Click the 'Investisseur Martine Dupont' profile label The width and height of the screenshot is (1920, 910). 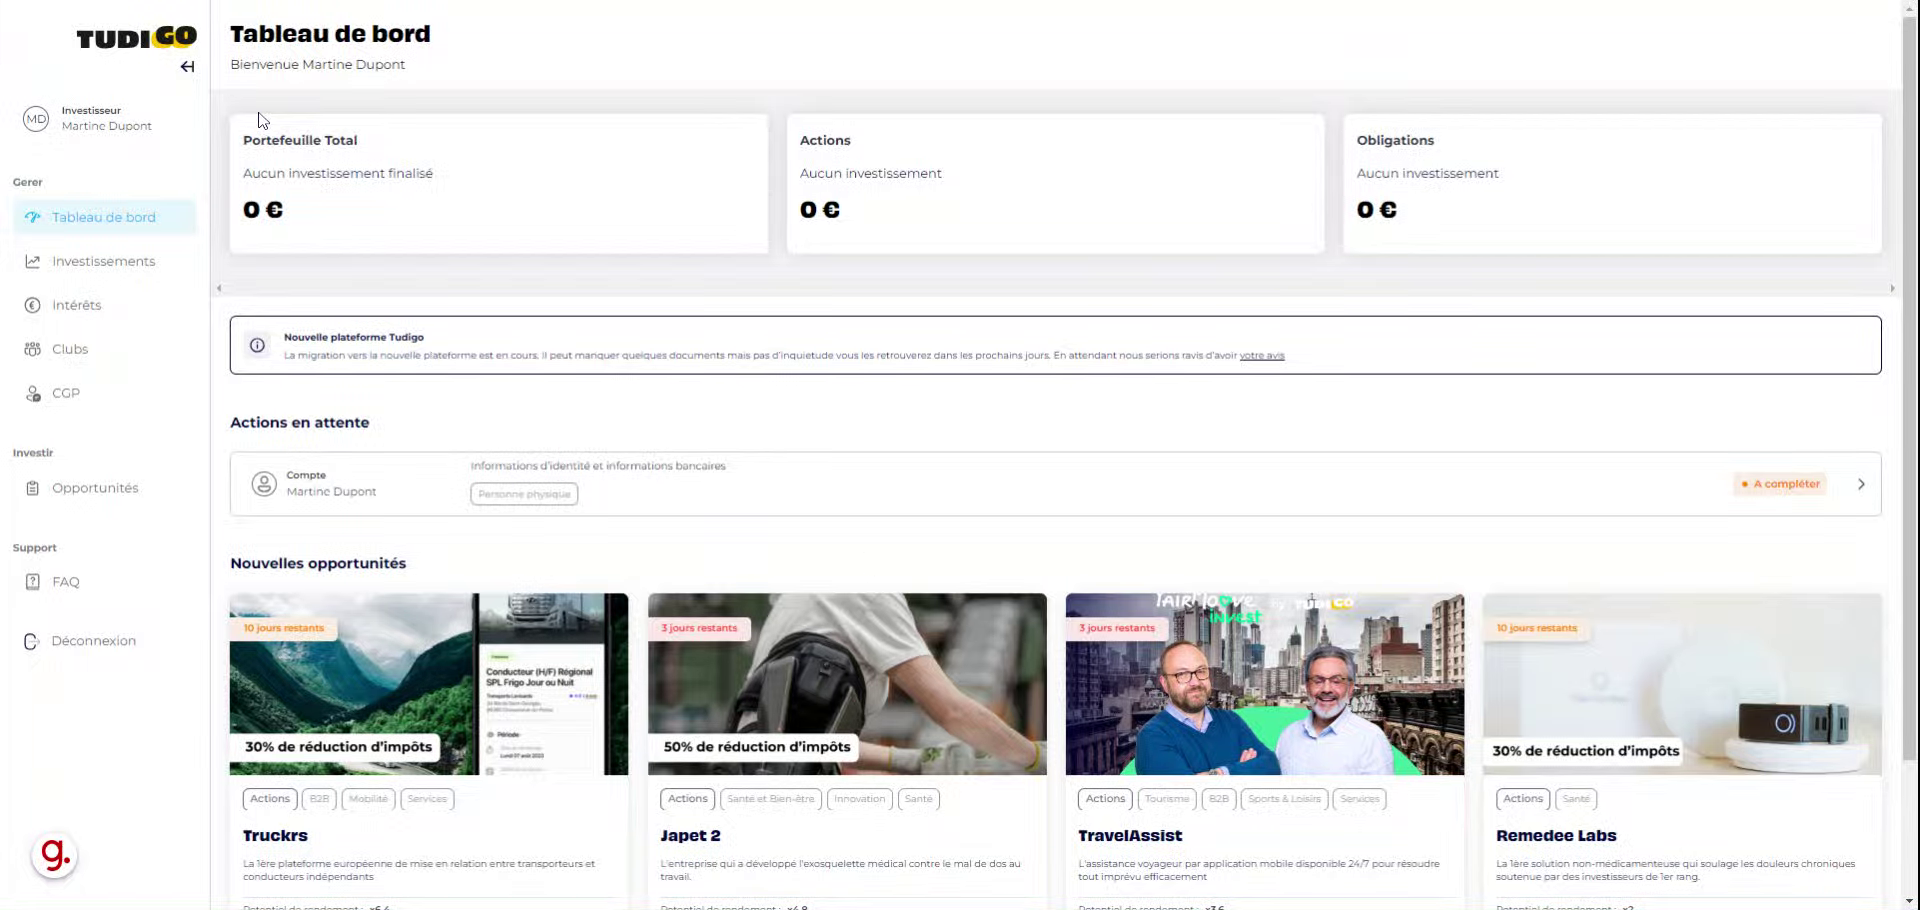107,119
